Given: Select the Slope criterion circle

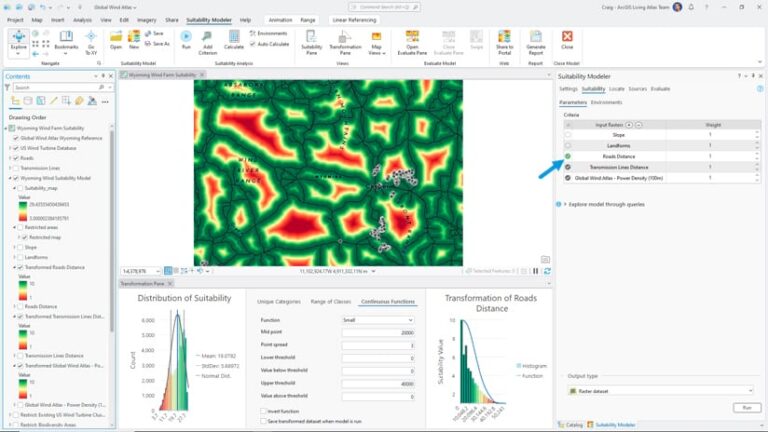Looking at the screenshot, I should 568,135.
